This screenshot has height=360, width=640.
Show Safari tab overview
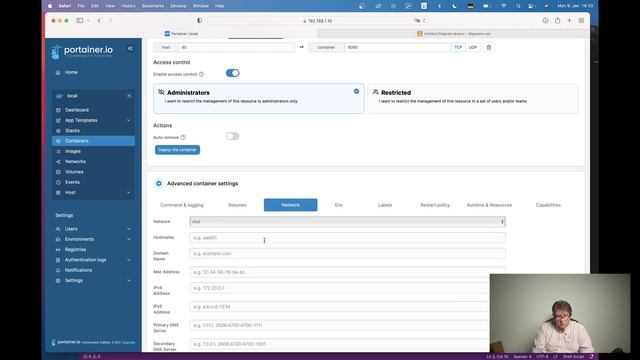coord(581,20)
